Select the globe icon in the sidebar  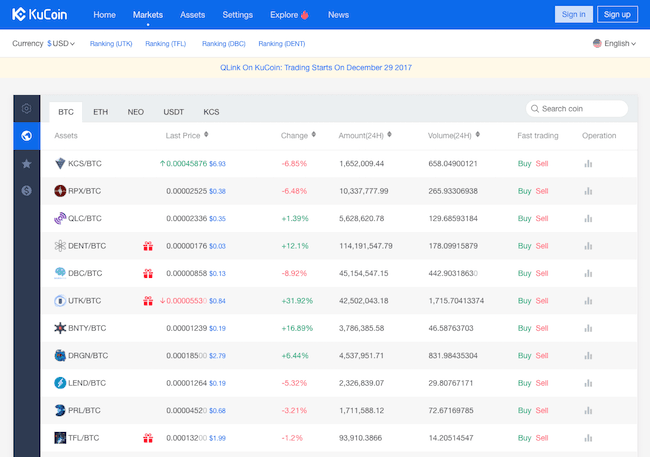[x=26, y=136]
